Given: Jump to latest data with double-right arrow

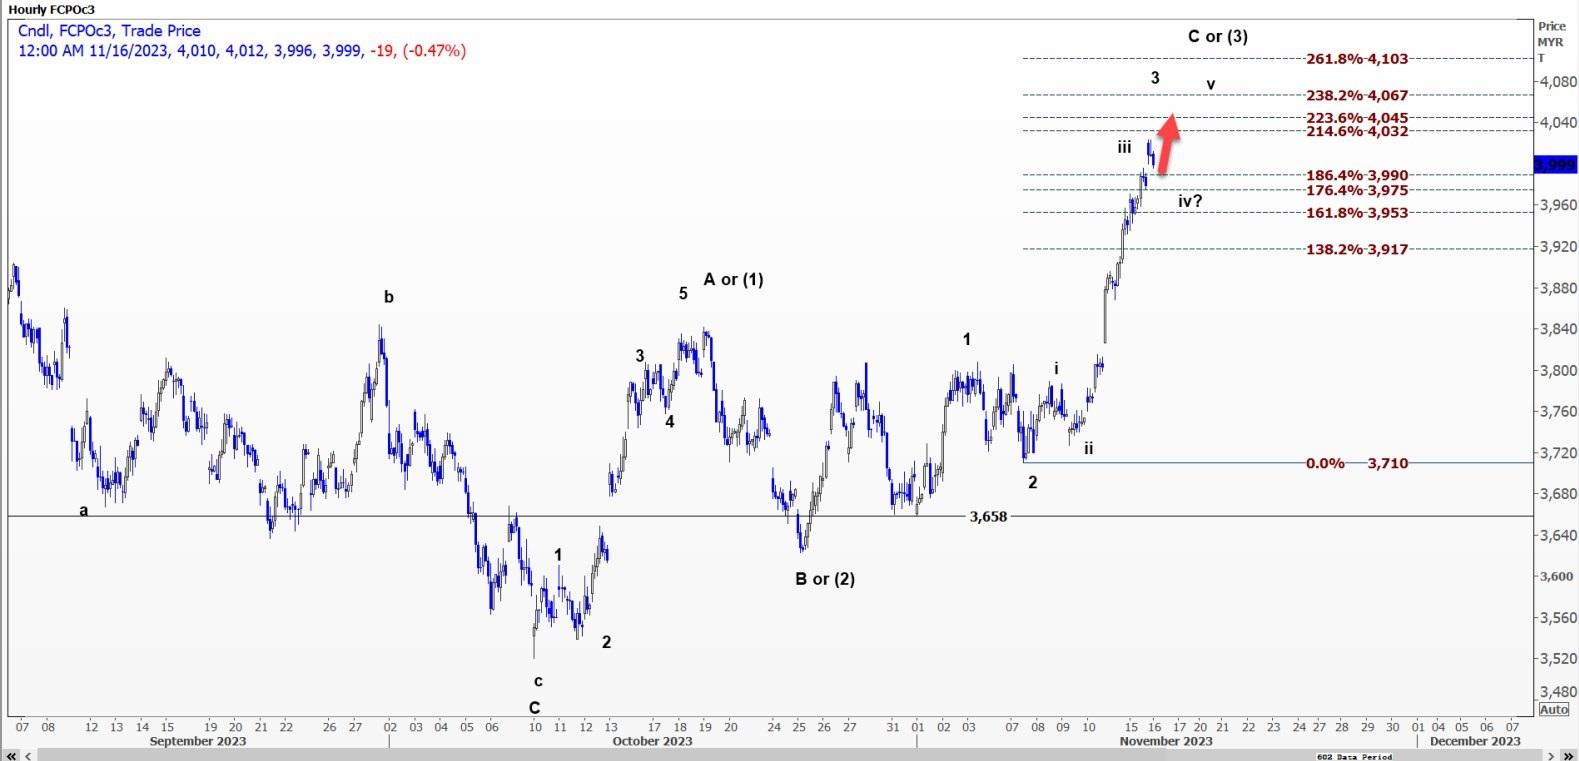Looking at the screenshot, I should coord(1568,755).
